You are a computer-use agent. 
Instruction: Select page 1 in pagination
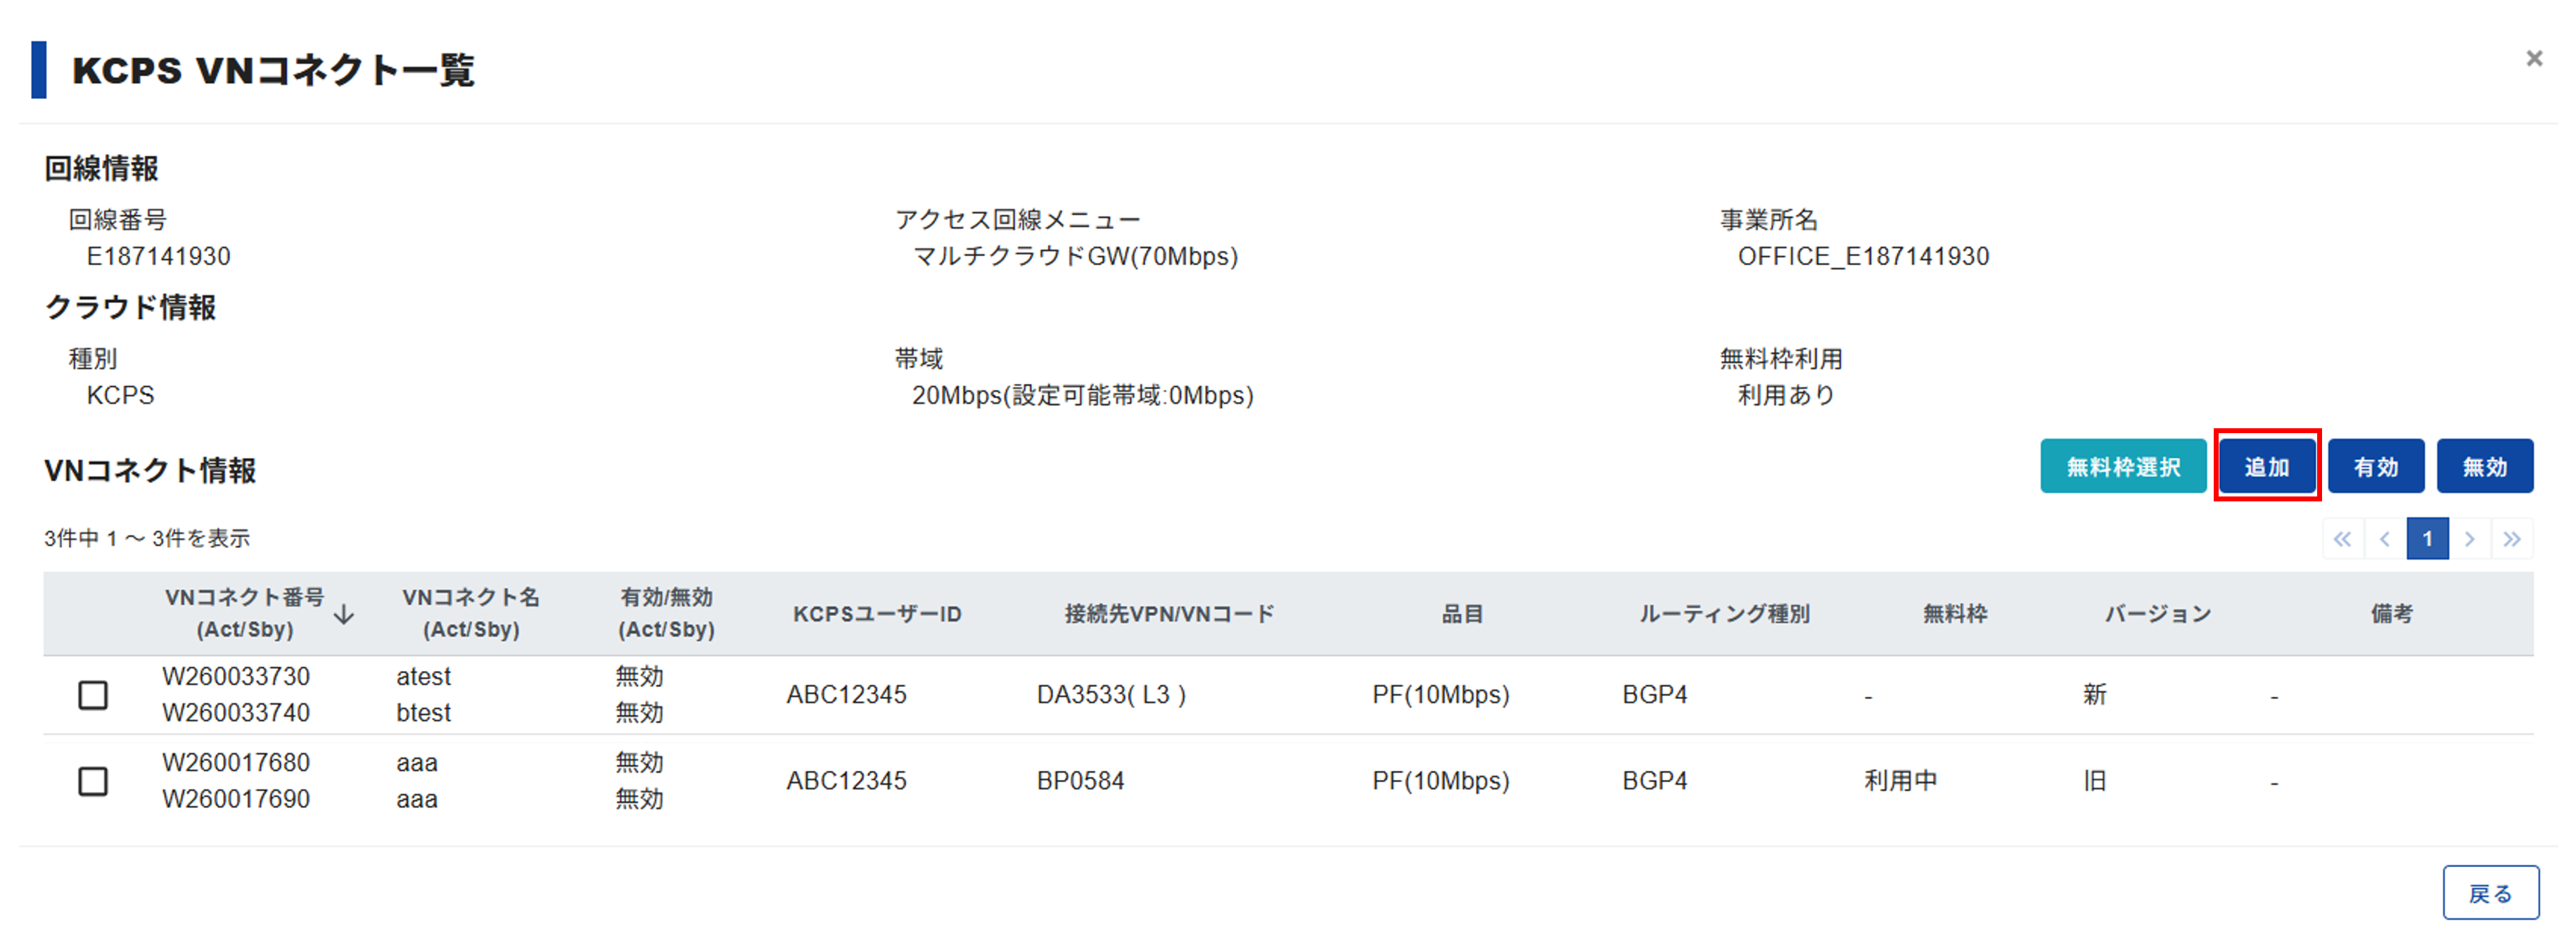click(2427, 539)
